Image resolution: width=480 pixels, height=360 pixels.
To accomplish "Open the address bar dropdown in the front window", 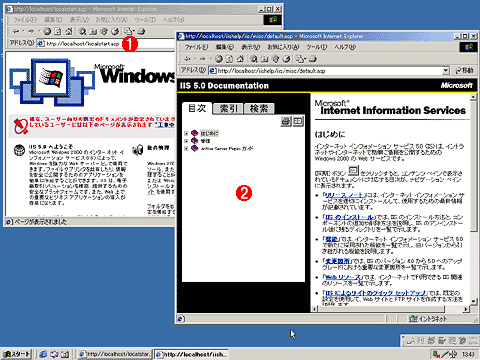I will pos(446,71).
